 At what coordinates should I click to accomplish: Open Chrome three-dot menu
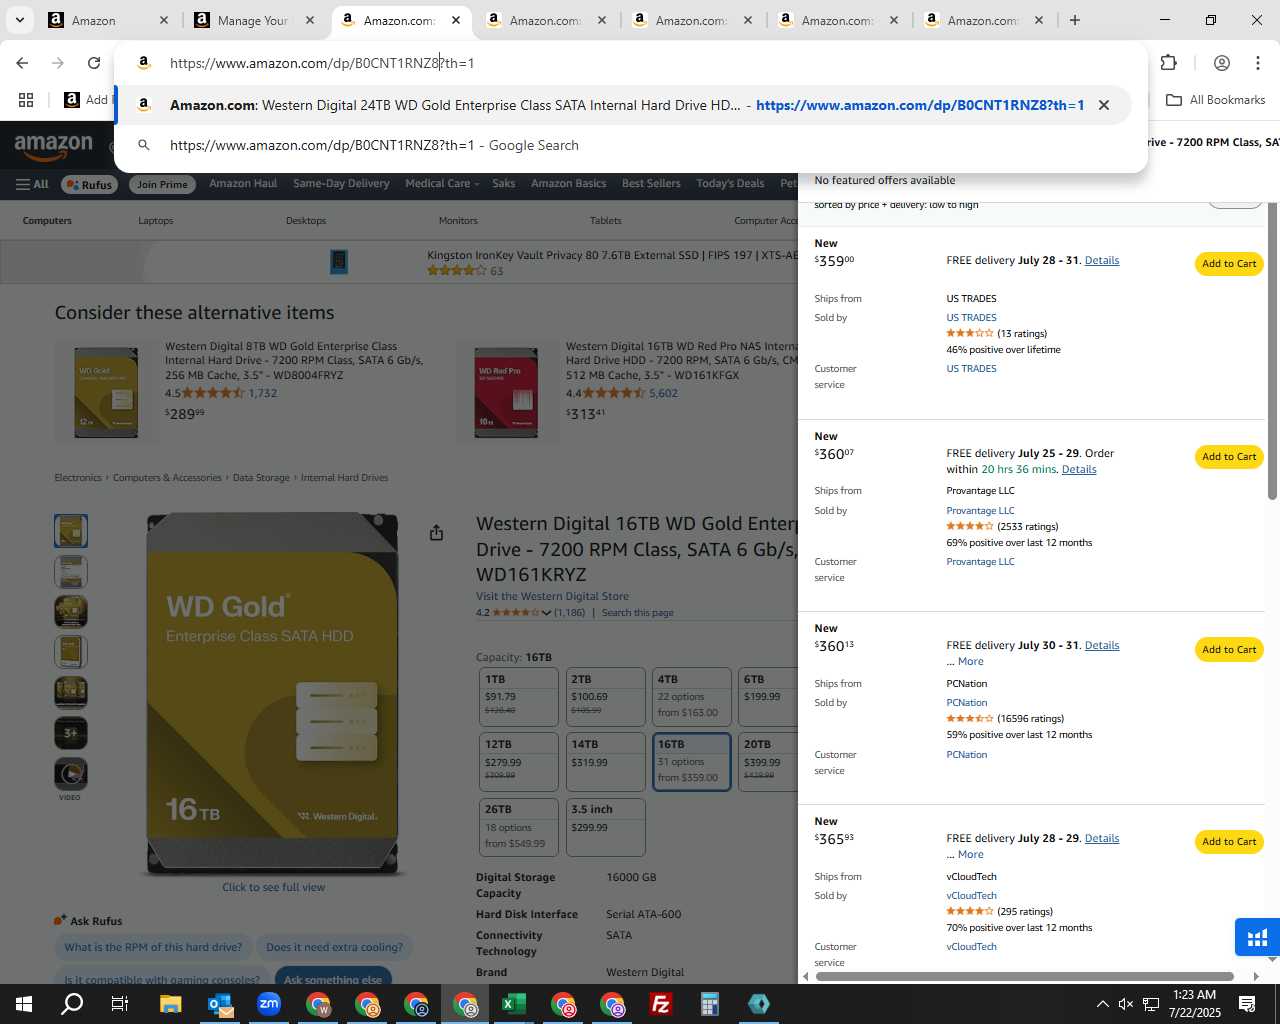1257,63
